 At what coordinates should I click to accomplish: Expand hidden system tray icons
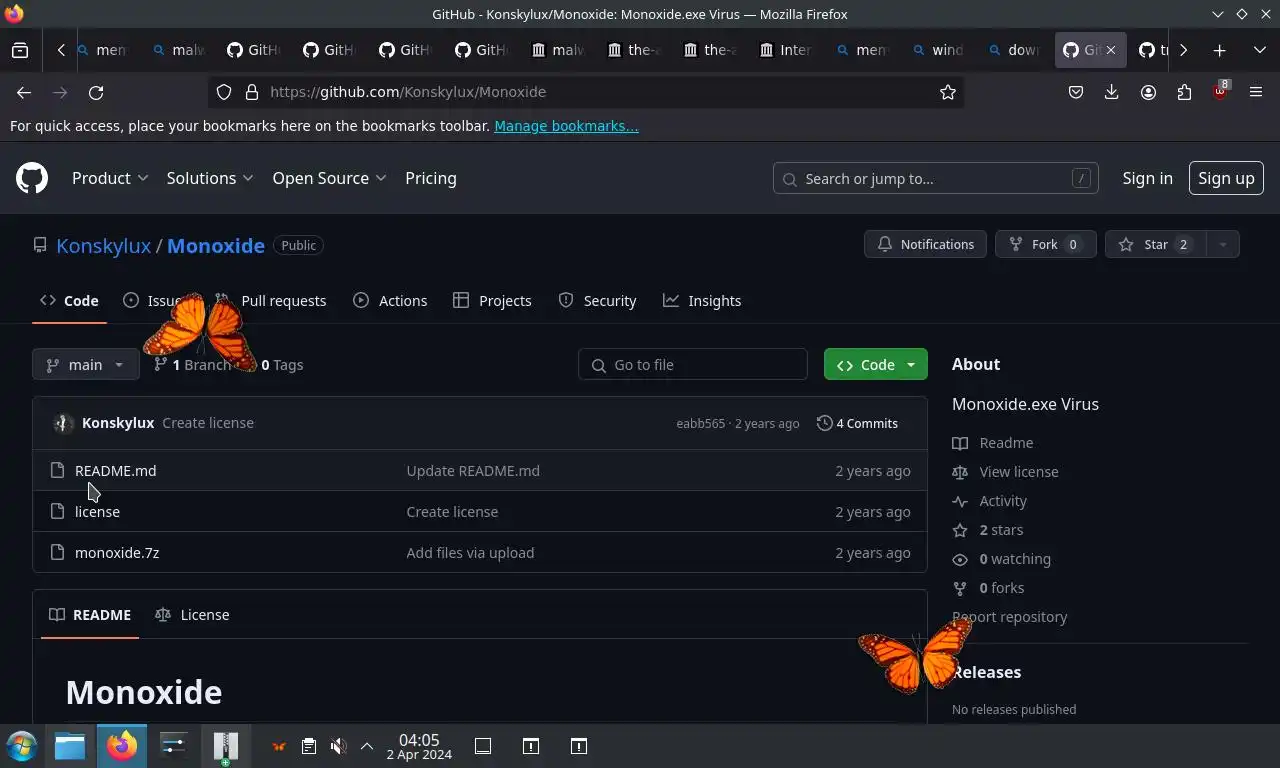coord(367,746)
